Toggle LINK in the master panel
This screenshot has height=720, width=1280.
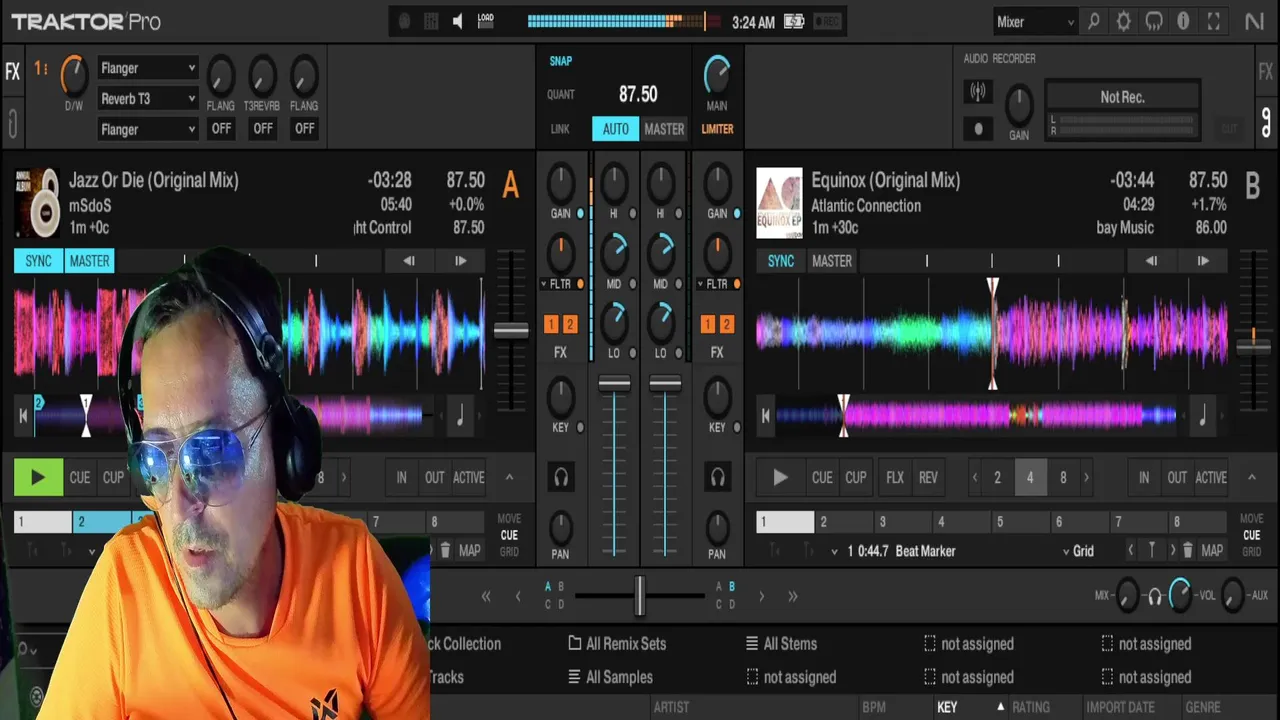click(x=560, y=129)
